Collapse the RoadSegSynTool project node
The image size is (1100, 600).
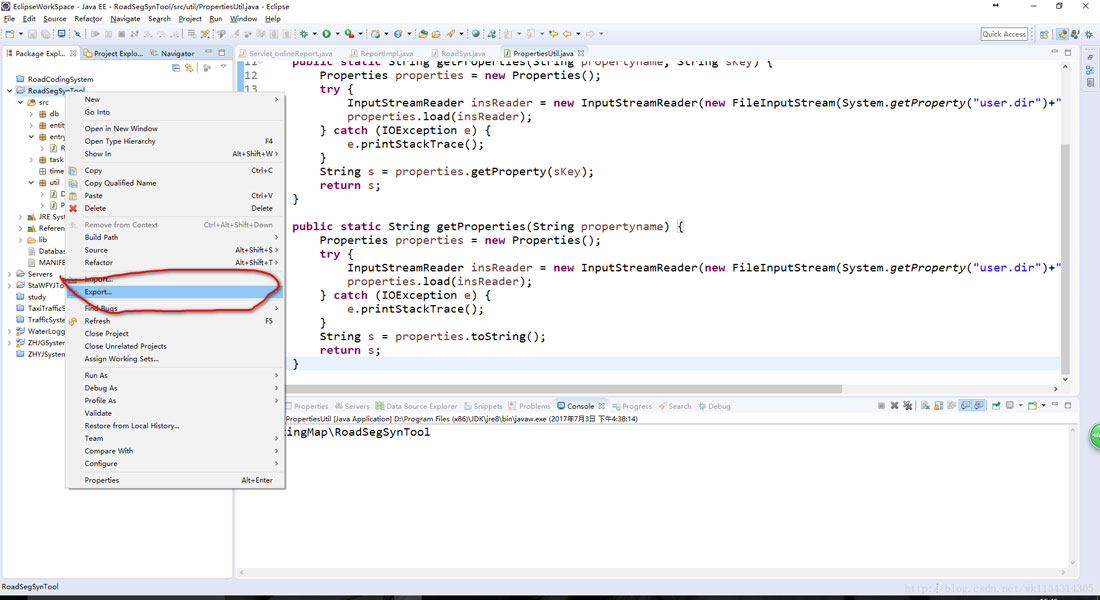click(x=10, y=91)
